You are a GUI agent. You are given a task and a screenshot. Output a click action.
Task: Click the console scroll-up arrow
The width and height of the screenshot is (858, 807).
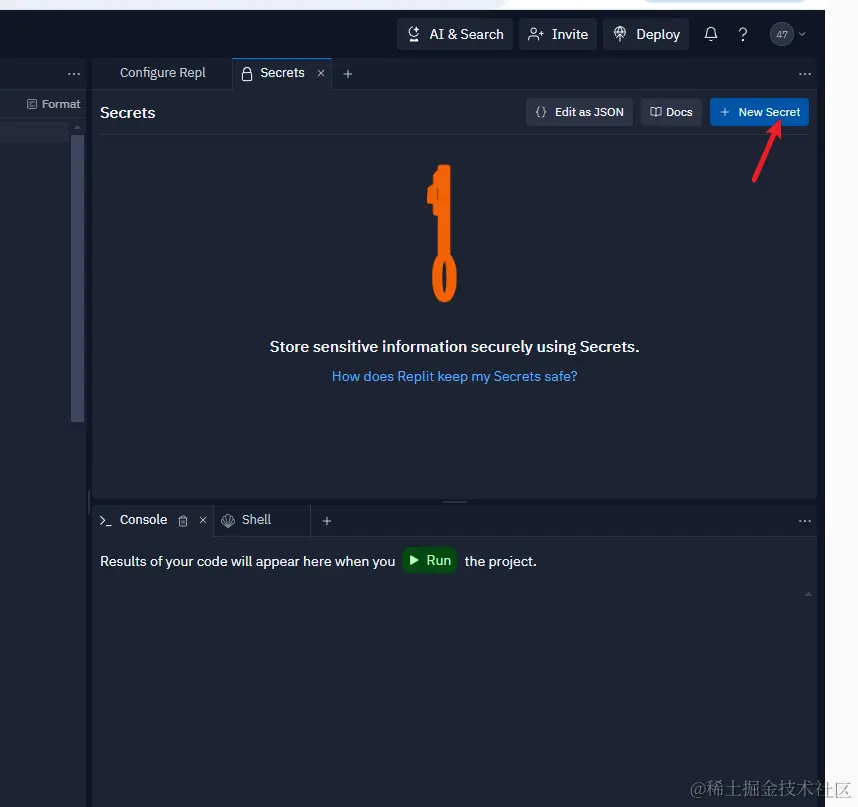[808, 594]
